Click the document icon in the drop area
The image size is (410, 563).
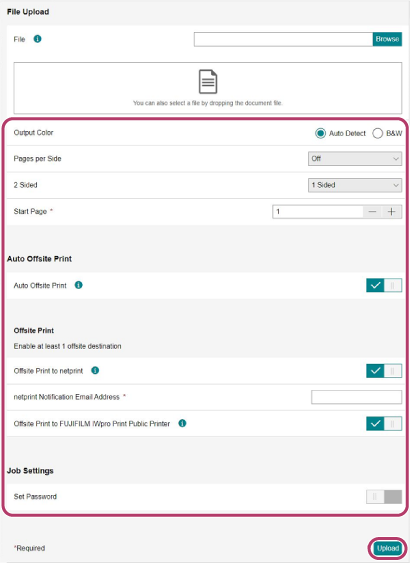tap(208, 82)
